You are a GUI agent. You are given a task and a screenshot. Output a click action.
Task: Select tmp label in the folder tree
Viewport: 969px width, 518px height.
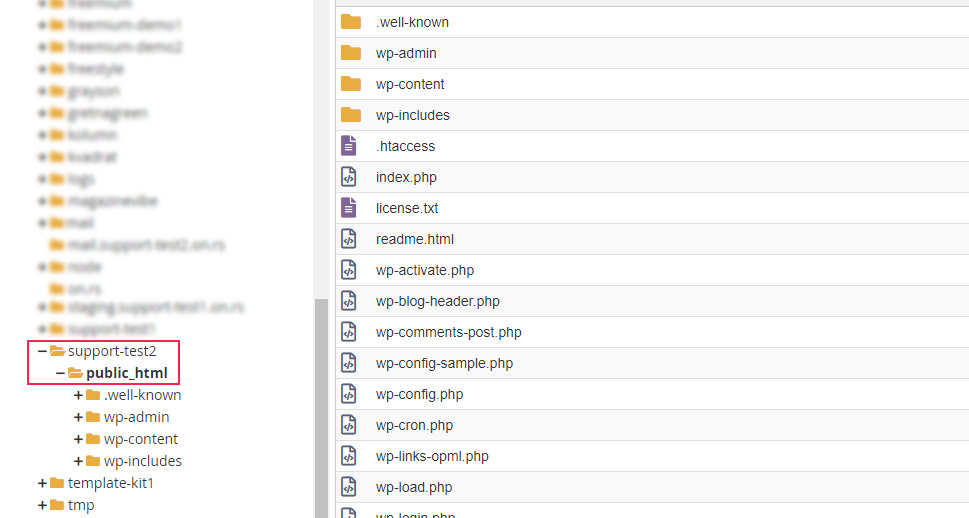pos(81,505)
